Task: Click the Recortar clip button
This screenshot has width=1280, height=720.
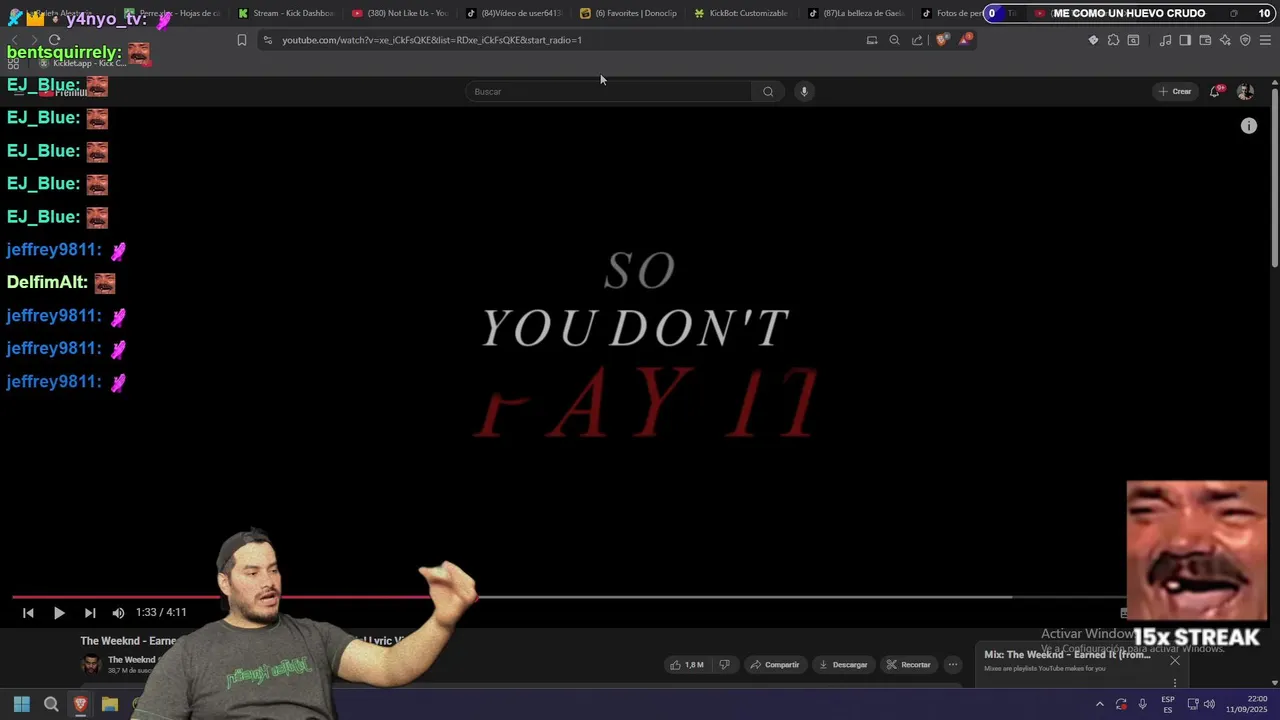Action: [909, 665]
